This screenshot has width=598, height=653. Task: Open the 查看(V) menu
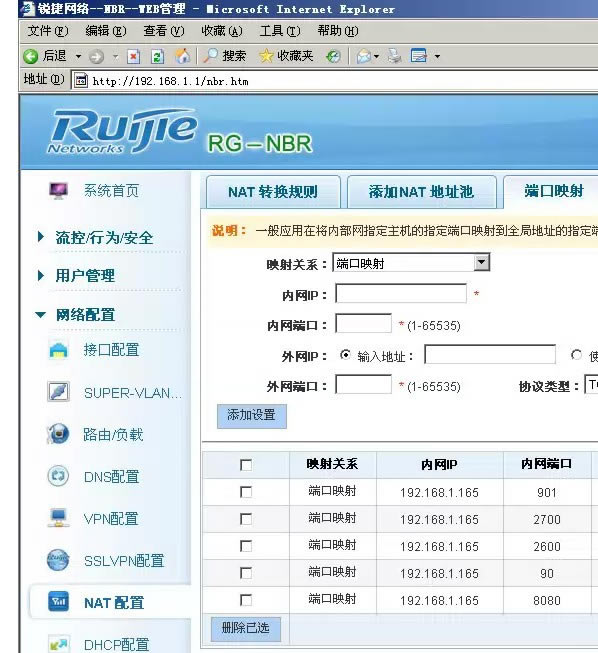click(x=163, y=31)
